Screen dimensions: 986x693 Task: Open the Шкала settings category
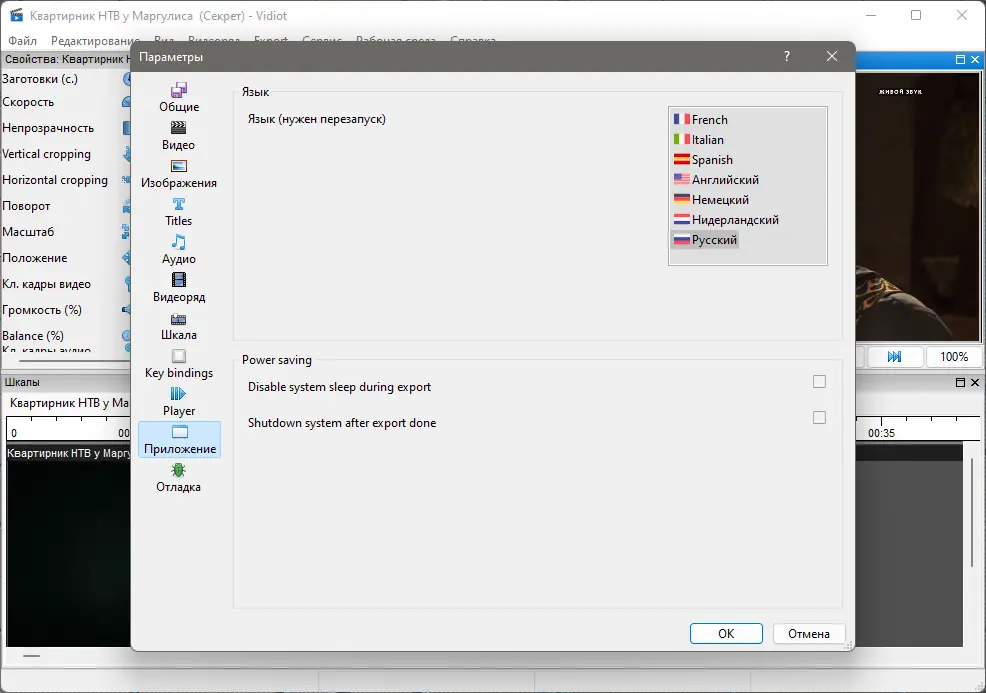click(x=179, y=326)
